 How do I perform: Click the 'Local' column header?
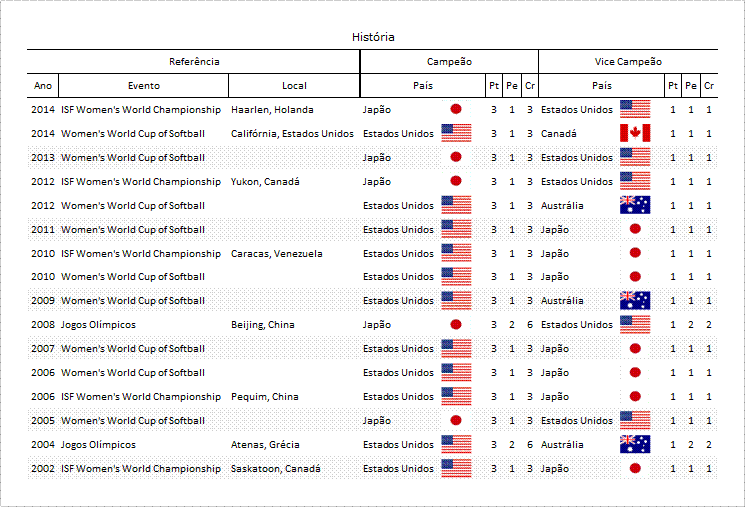pyautogui.click(x=294, y=86)
